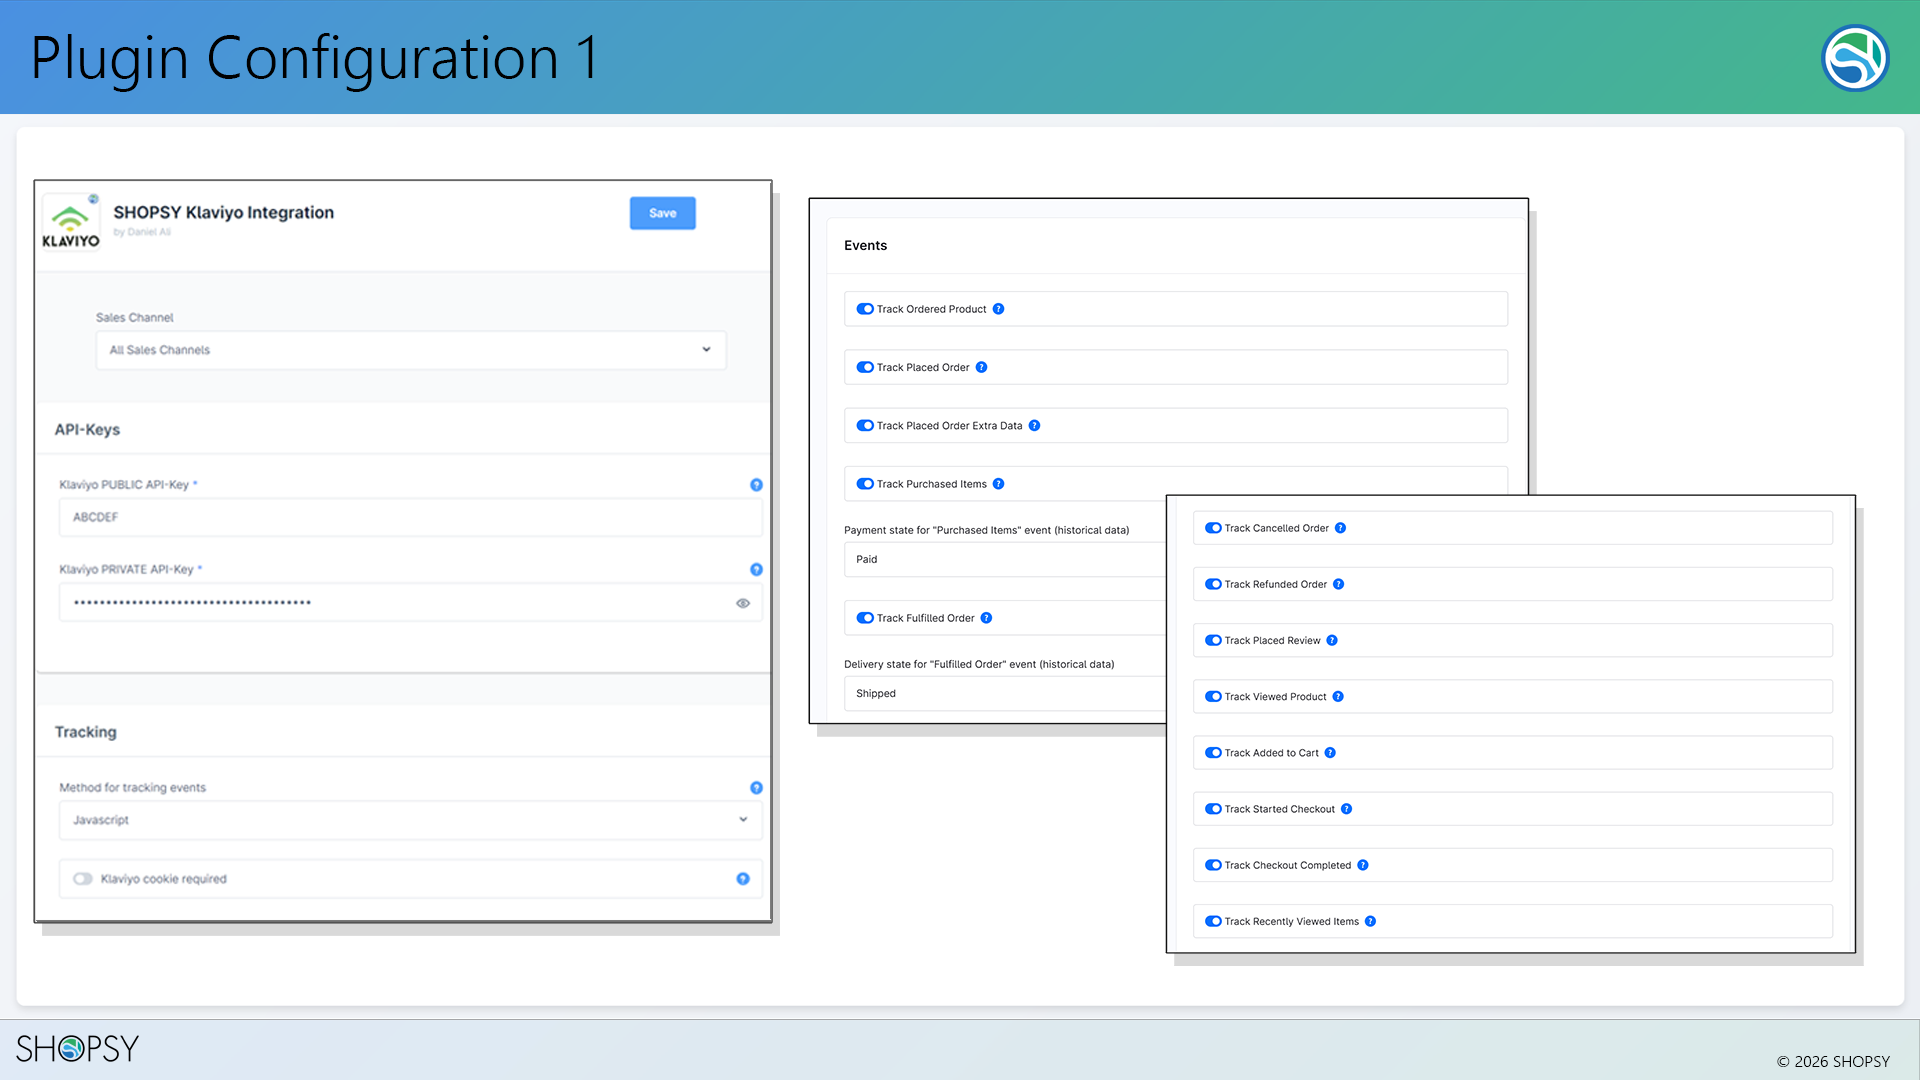
Task: Click the Klaviyo plugin logo
Action: click(71, 222)
